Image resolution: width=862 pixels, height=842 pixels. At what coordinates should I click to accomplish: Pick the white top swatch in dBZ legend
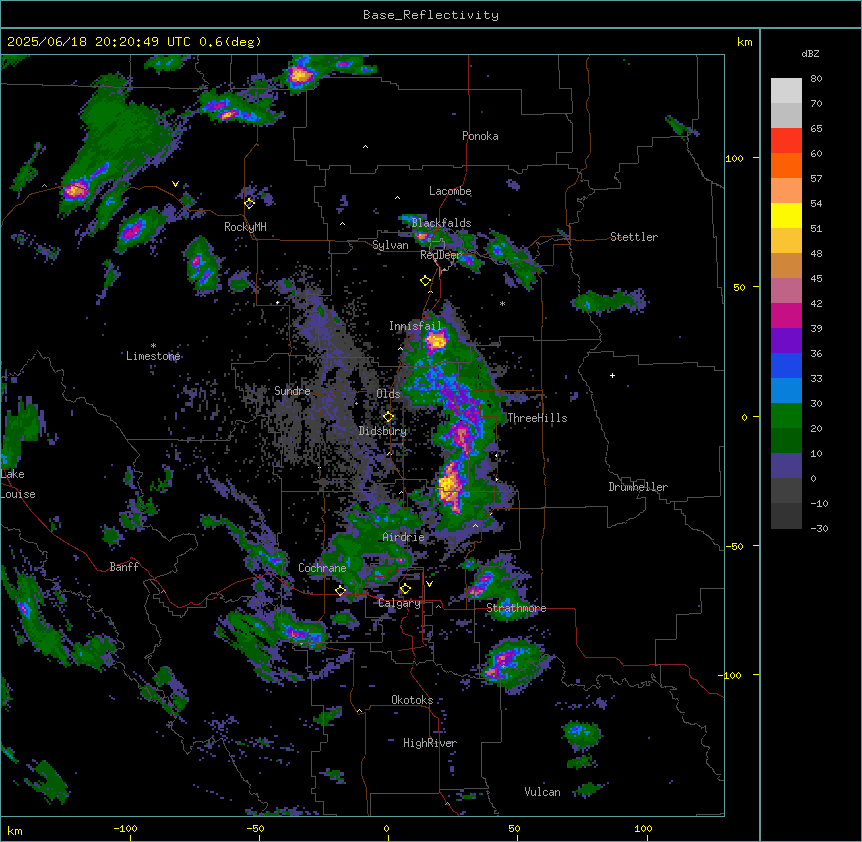(786, 90)
